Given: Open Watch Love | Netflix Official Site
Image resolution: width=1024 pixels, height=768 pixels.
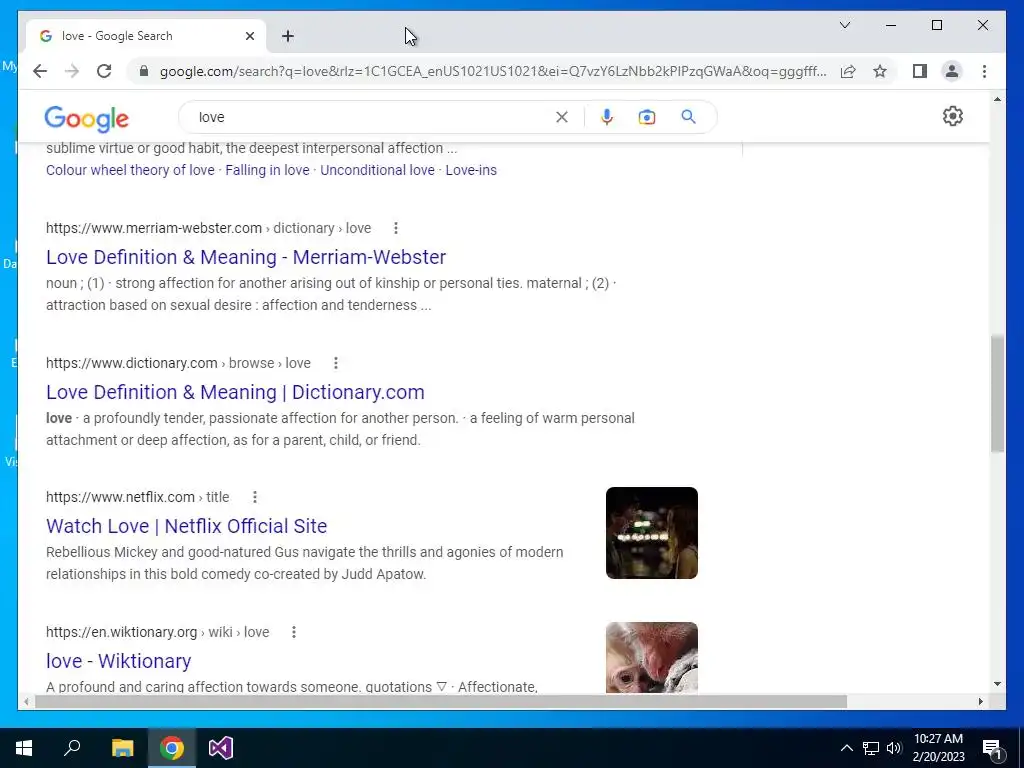Looking at the screenshot, I should 186,526.
